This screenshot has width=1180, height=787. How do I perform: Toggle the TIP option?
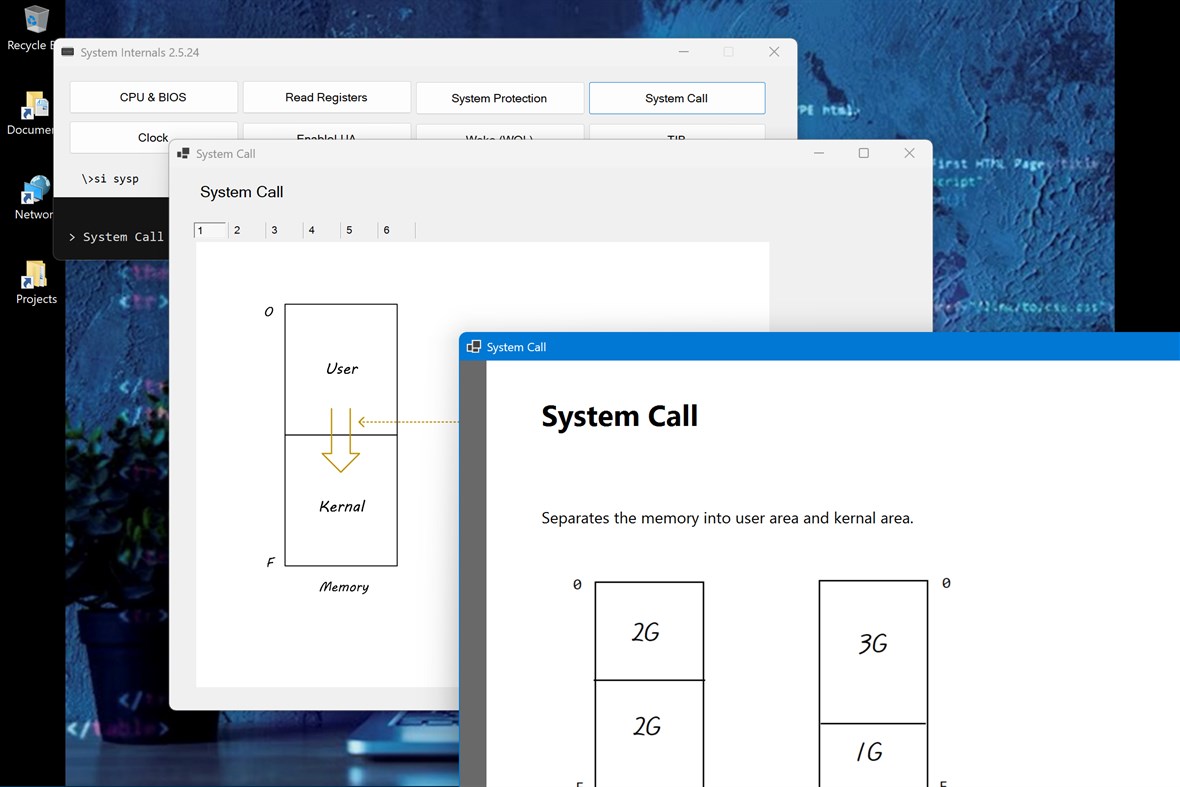click(676, 136)
